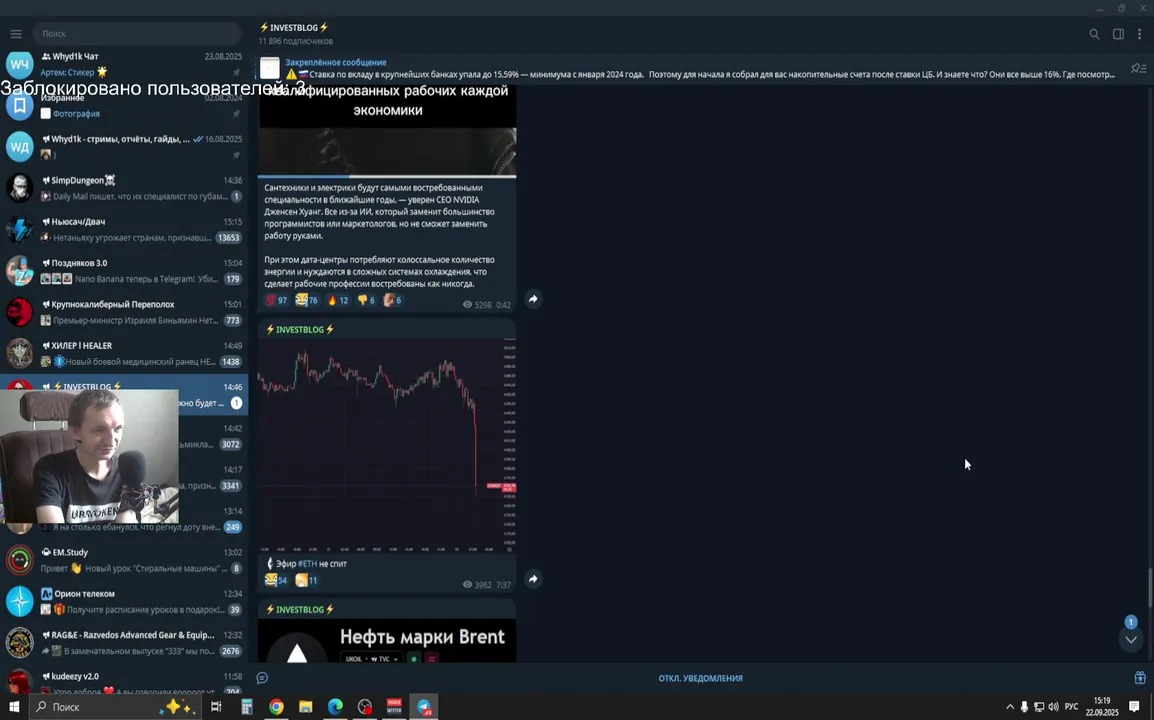1154x720 pixels.
Task: Open the Поздняков 3.0 channel
Action: 124,270
